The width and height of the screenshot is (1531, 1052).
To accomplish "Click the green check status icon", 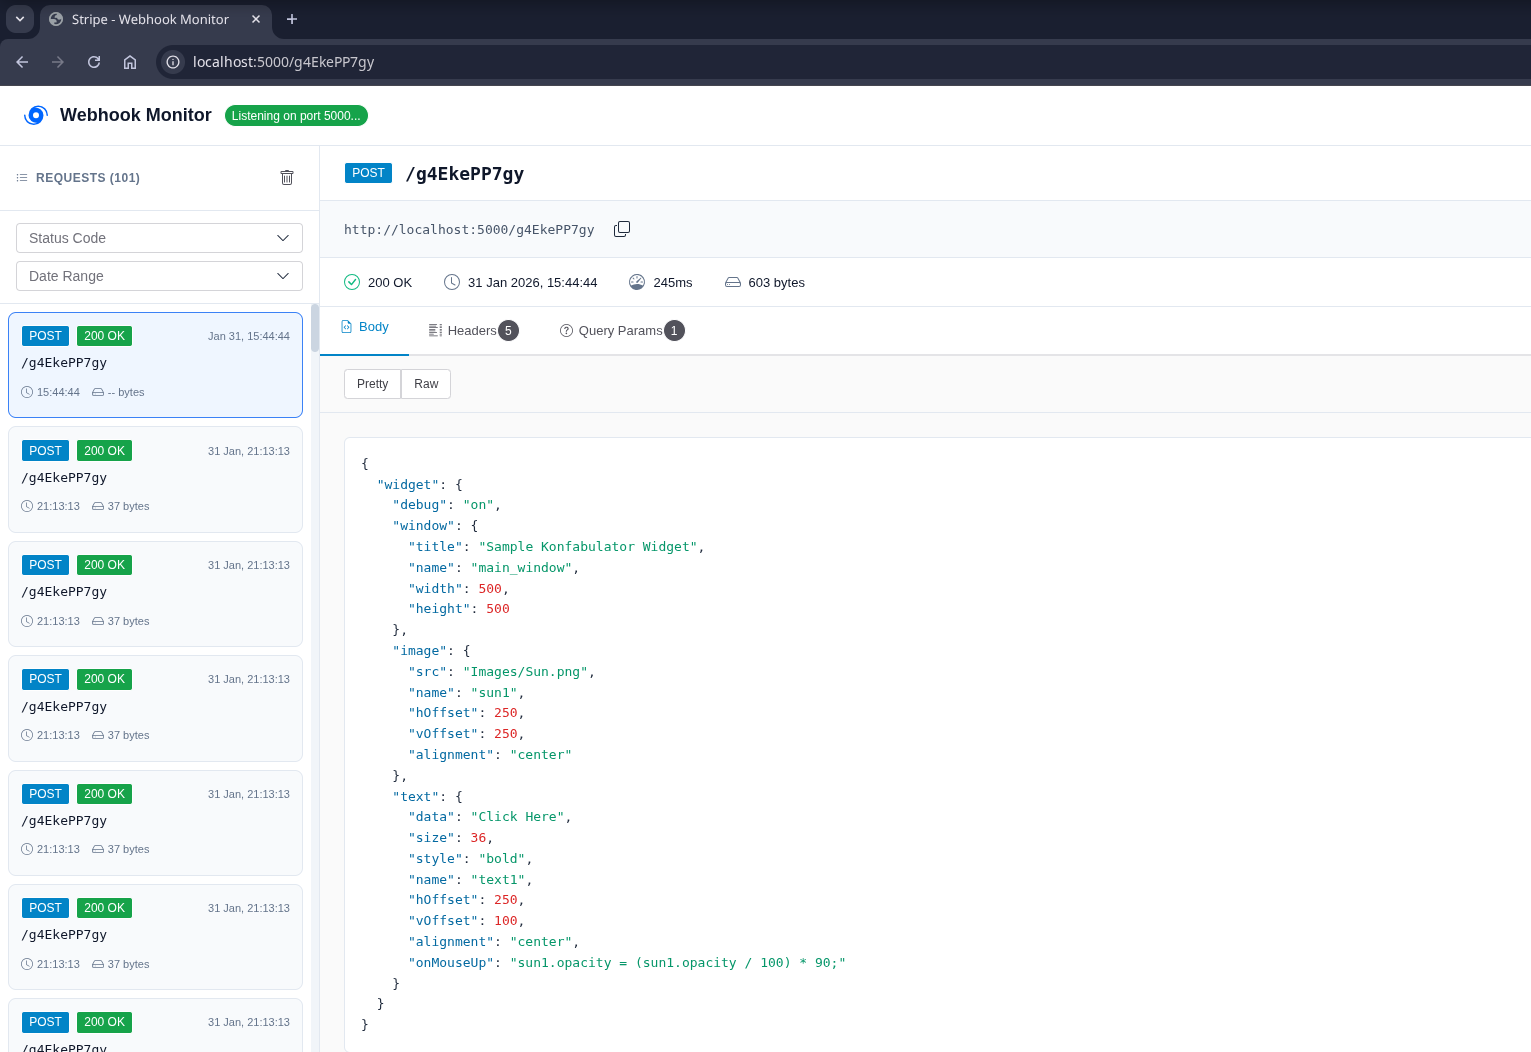I will 352,282.
